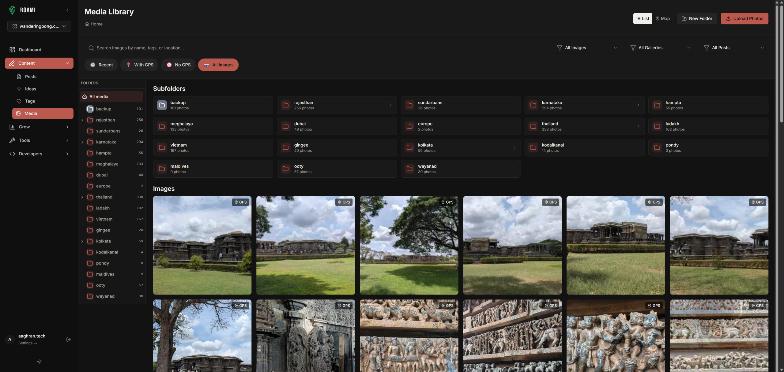Open the thailand subfolder card
Image resolution: width=784 pixels, height=372 pixels.
click(585, 126)
